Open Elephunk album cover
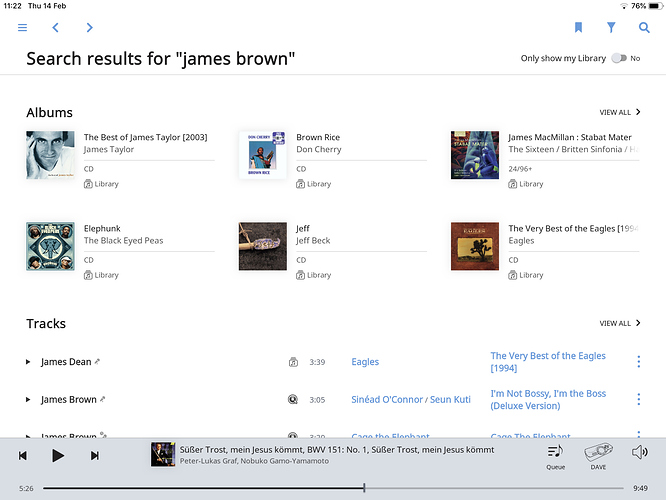The width and height of the screenshot is (666, 500). pyautogui.click(x=50, y=246)
